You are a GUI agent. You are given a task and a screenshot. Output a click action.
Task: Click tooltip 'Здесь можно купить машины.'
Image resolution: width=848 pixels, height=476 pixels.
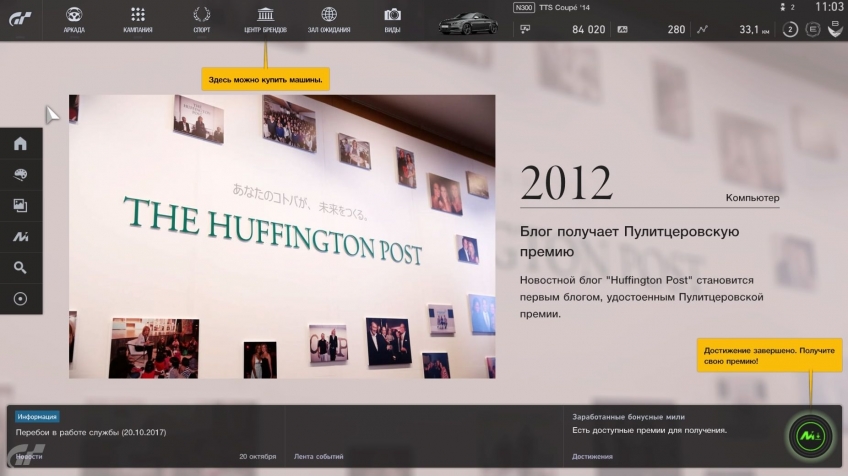coord(266,80)
